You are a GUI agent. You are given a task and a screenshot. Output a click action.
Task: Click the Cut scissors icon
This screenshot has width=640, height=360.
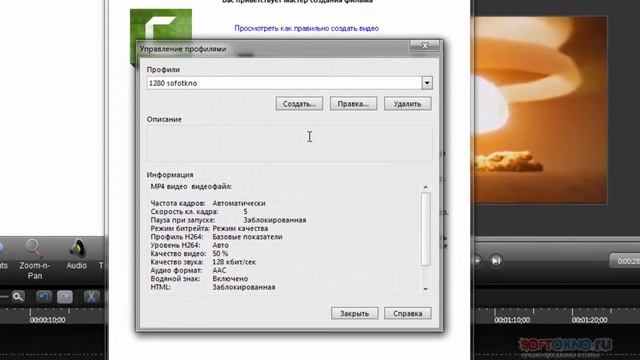[x=91, y=297]
